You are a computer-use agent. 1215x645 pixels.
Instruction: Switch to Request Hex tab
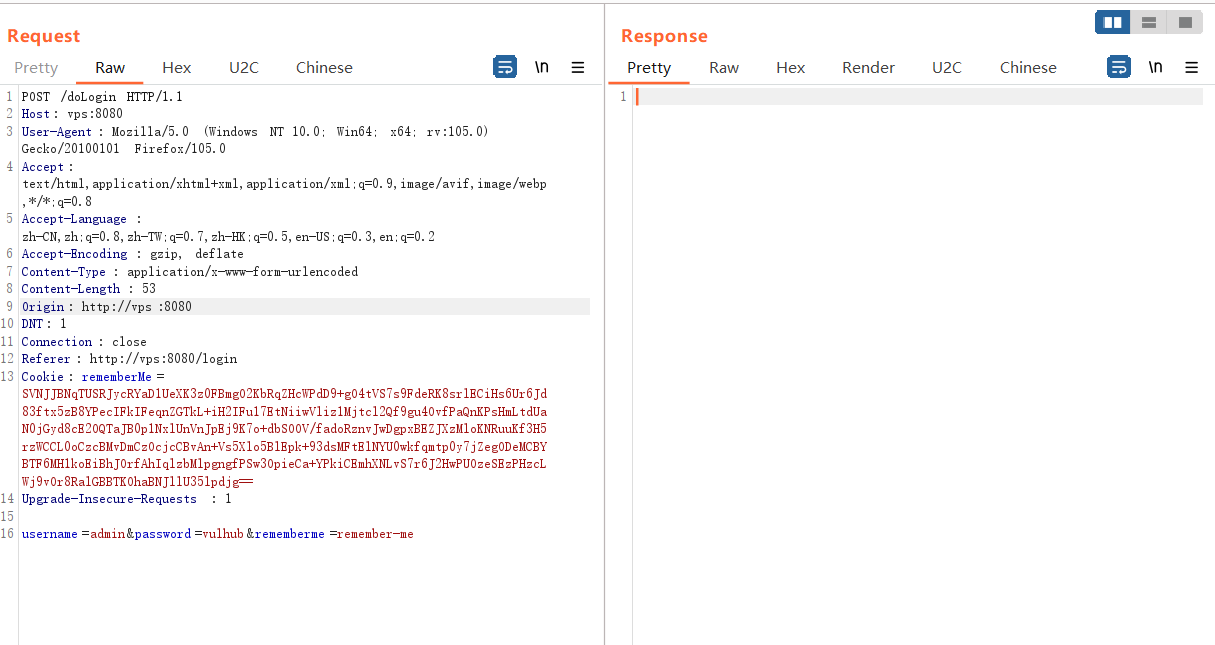[x=177, y=68]
